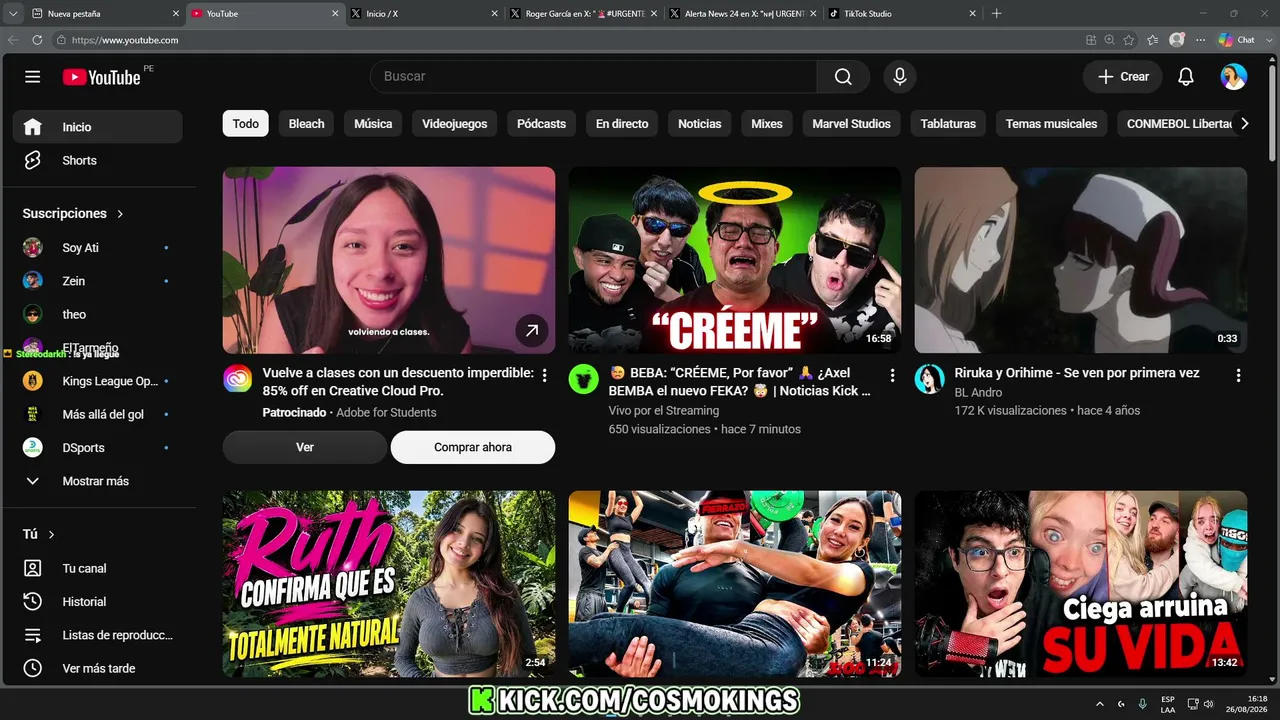Open the notifications bell

click(1185, 77)
